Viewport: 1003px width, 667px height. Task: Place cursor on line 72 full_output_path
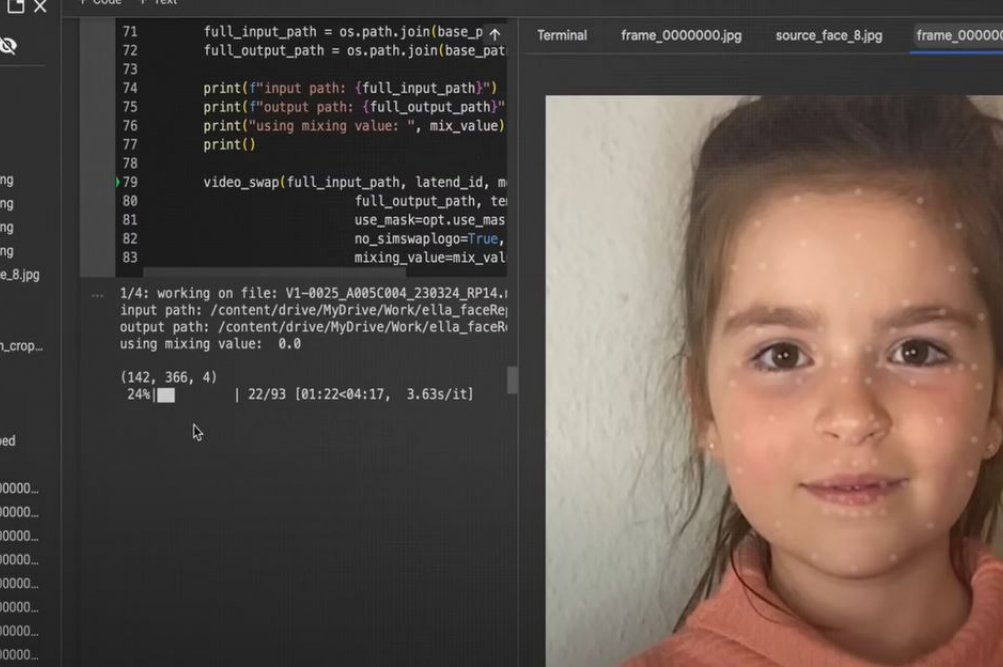(354, 50)
